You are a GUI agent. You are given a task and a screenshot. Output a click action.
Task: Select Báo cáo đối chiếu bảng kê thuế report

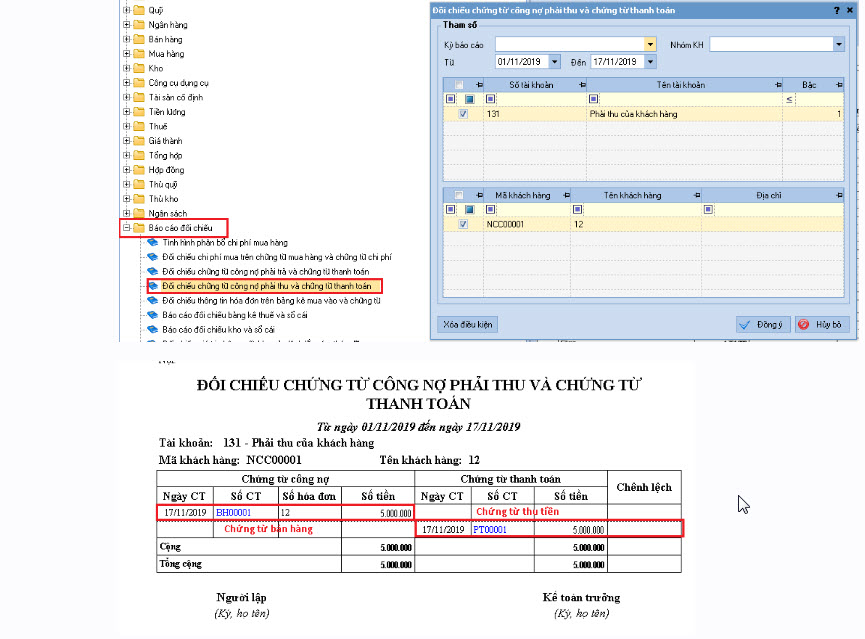click(235, 315)
